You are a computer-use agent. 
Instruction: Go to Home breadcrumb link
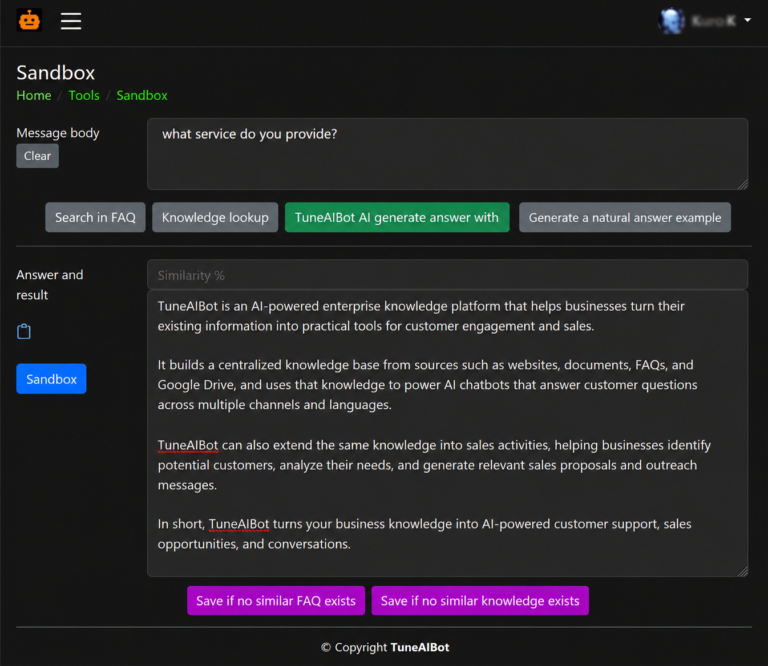tap(34, 95)
